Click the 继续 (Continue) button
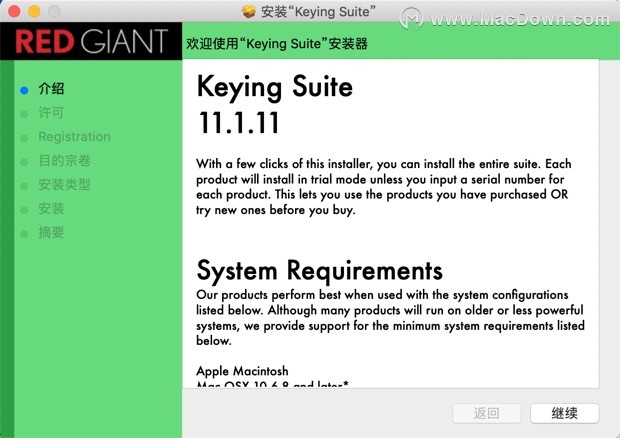The image size is (620, 438). (564, 413)
